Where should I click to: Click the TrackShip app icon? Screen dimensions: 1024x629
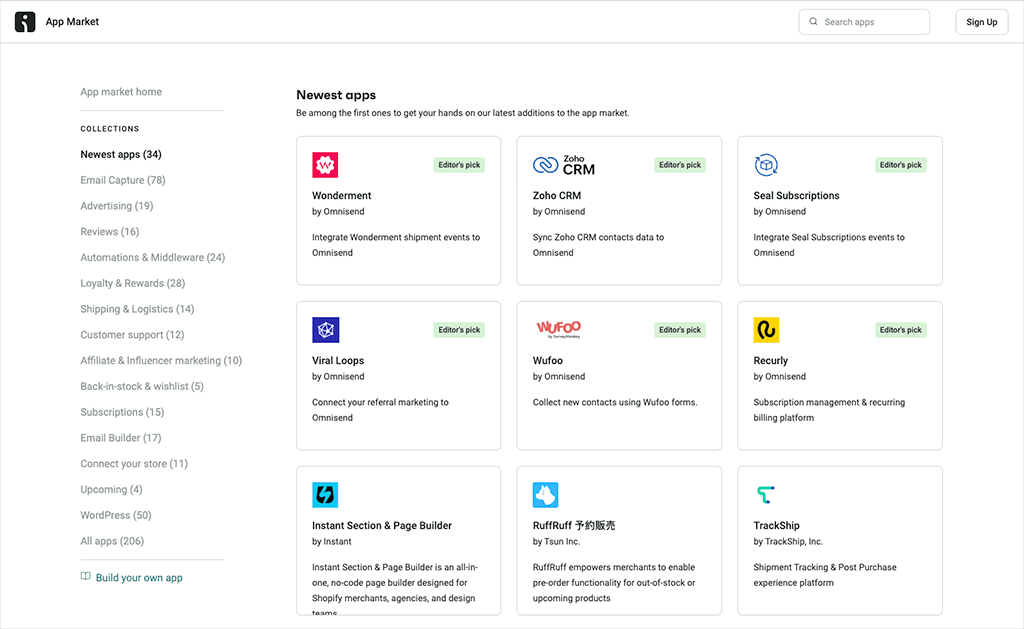point(766,494)
